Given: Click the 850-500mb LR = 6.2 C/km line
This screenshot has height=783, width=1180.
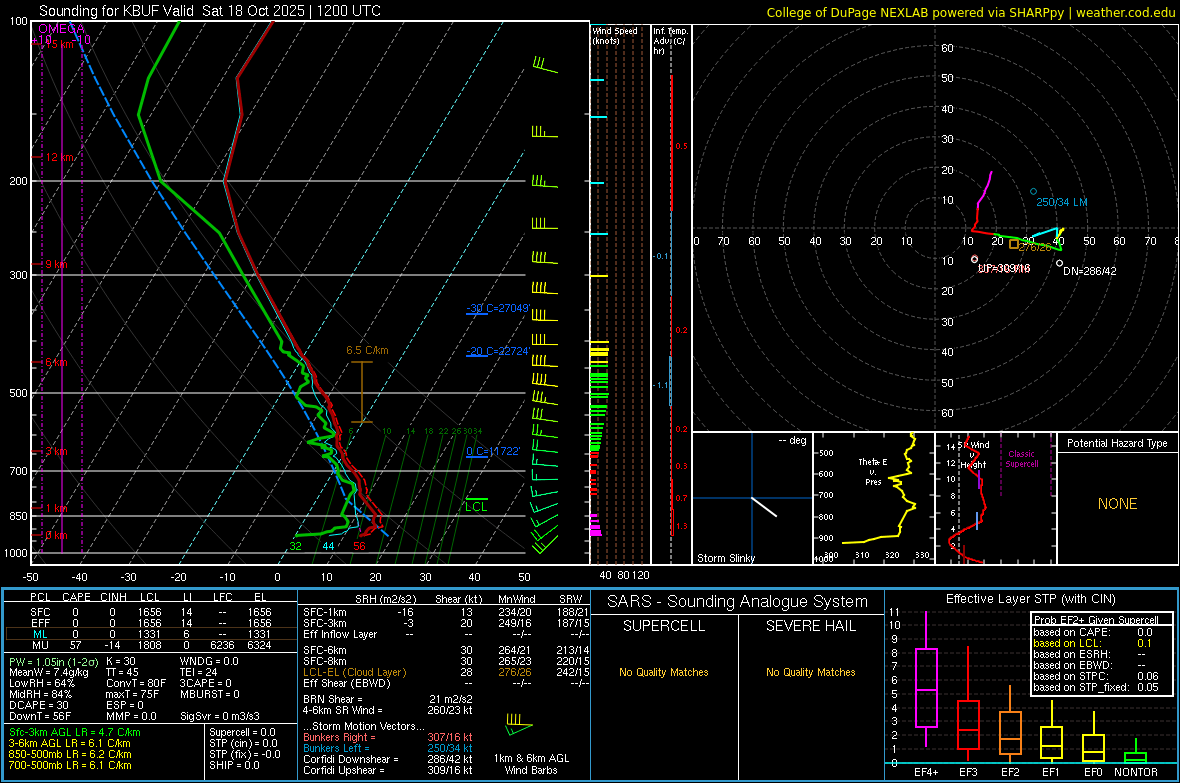Looking at the screenshot, I should (70, 754).
